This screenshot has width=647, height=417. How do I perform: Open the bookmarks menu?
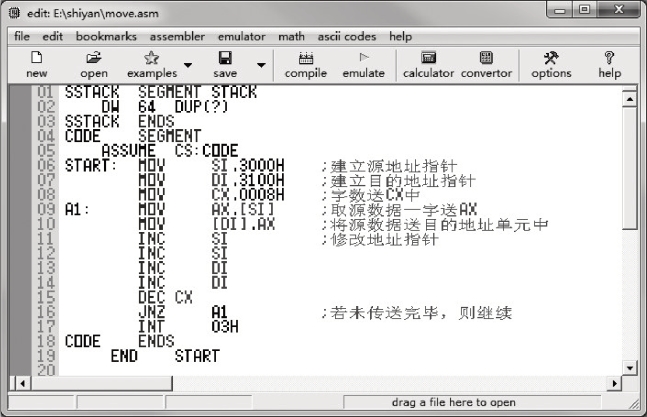(x=106, y=36)
